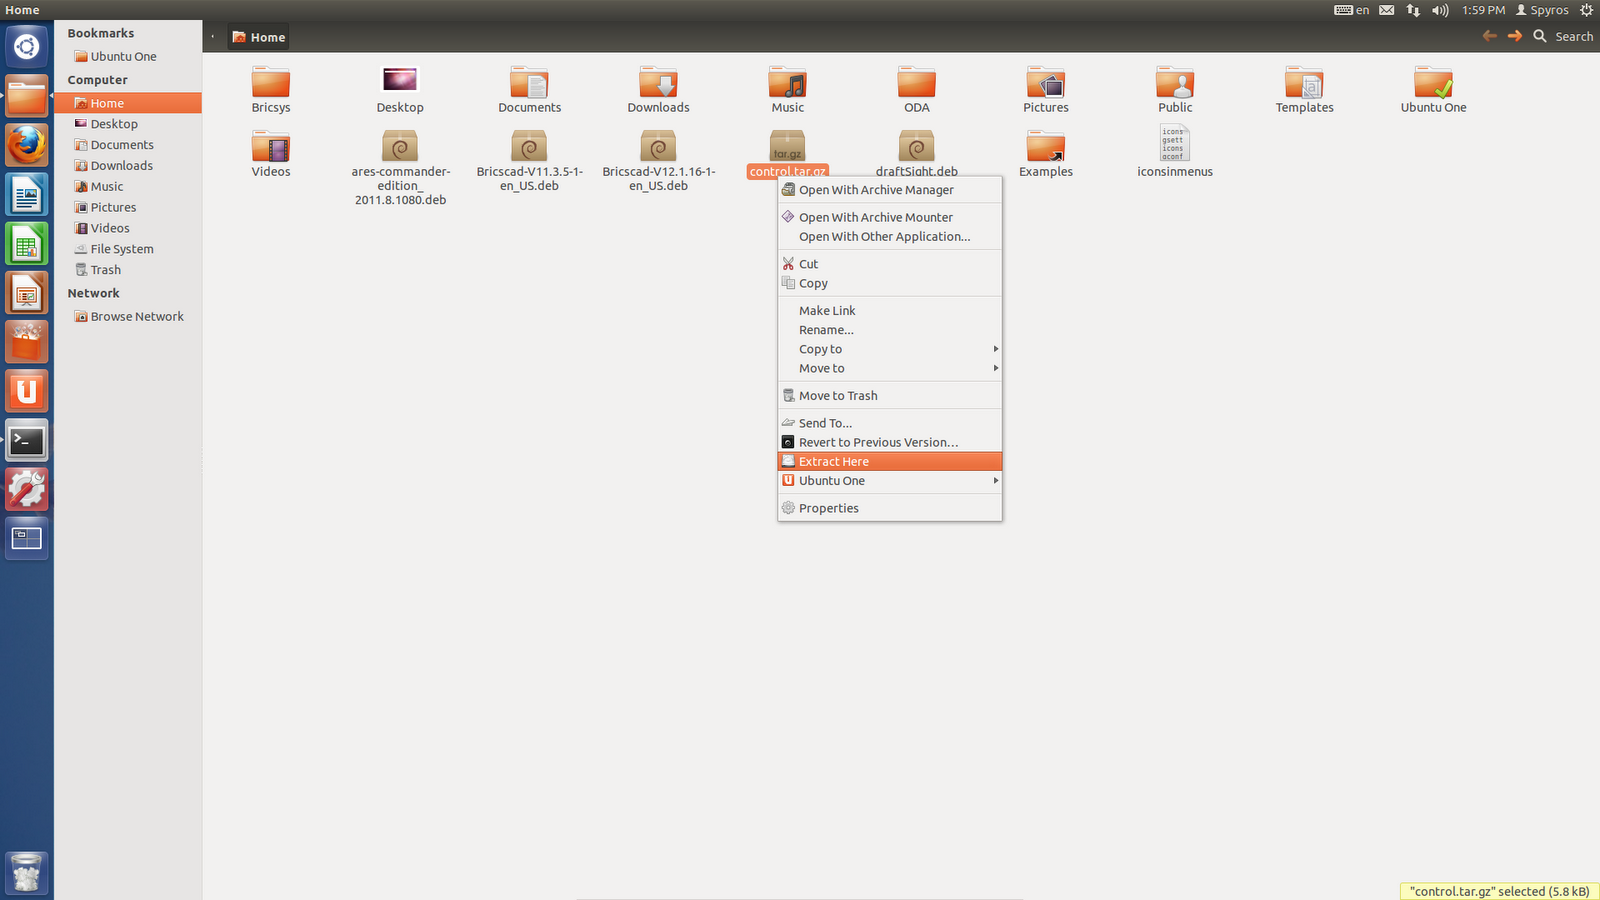
Task: Go forward with the right arrow
Action: [1515, 36]
